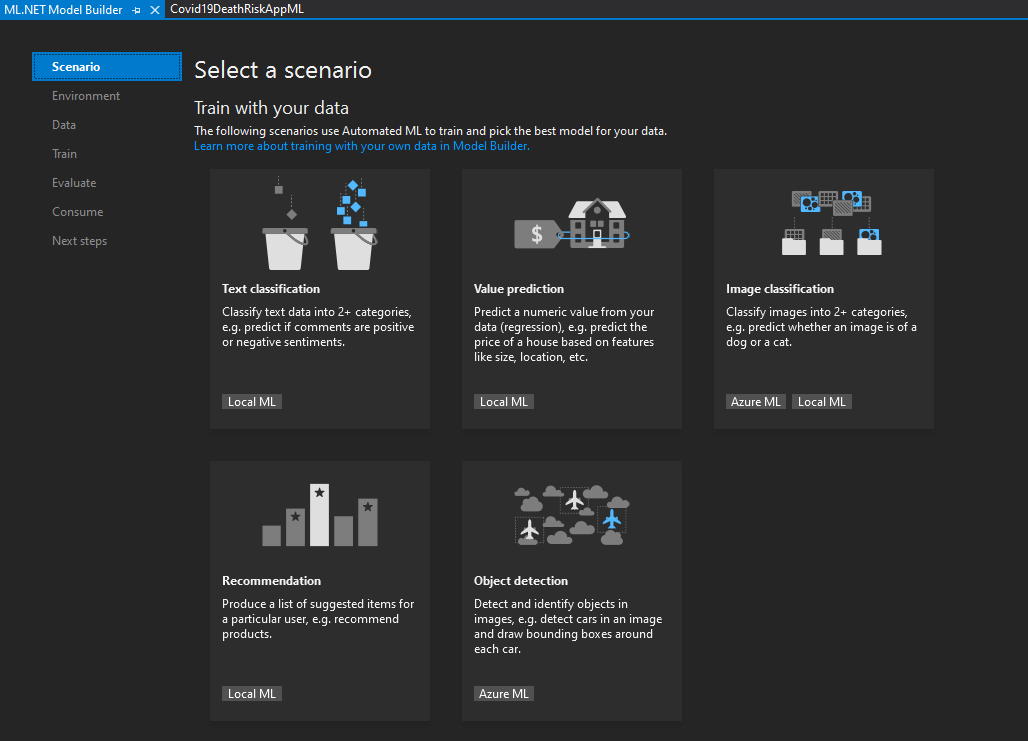Close the ML.NET Model Builder tab
The width and height of the screenshot is (1028, 741).
[x=155, y=10]
